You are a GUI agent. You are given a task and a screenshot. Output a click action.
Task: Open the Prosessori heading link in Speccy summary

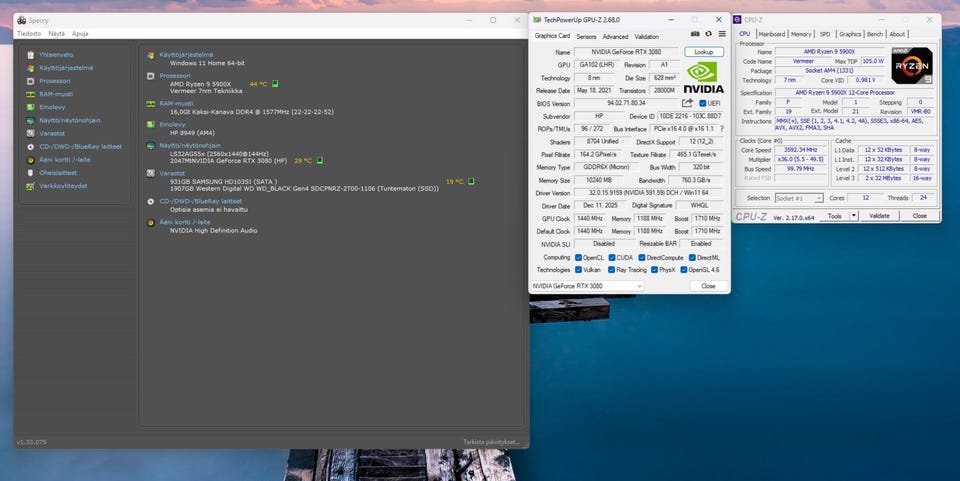coord(175,76)
